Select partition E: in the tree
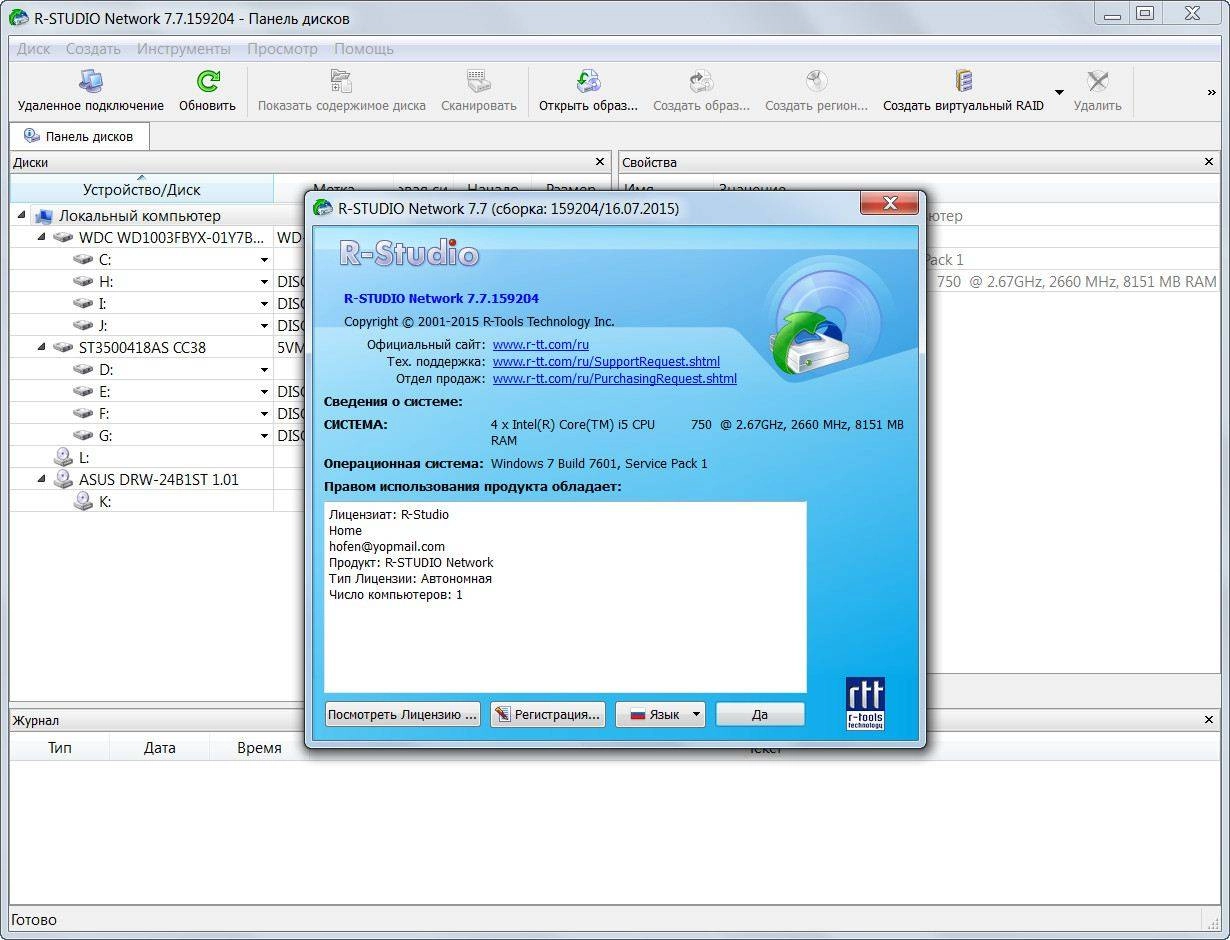Image resolution: width=1230 pixels, height=940 pixels. click(105, 392)
